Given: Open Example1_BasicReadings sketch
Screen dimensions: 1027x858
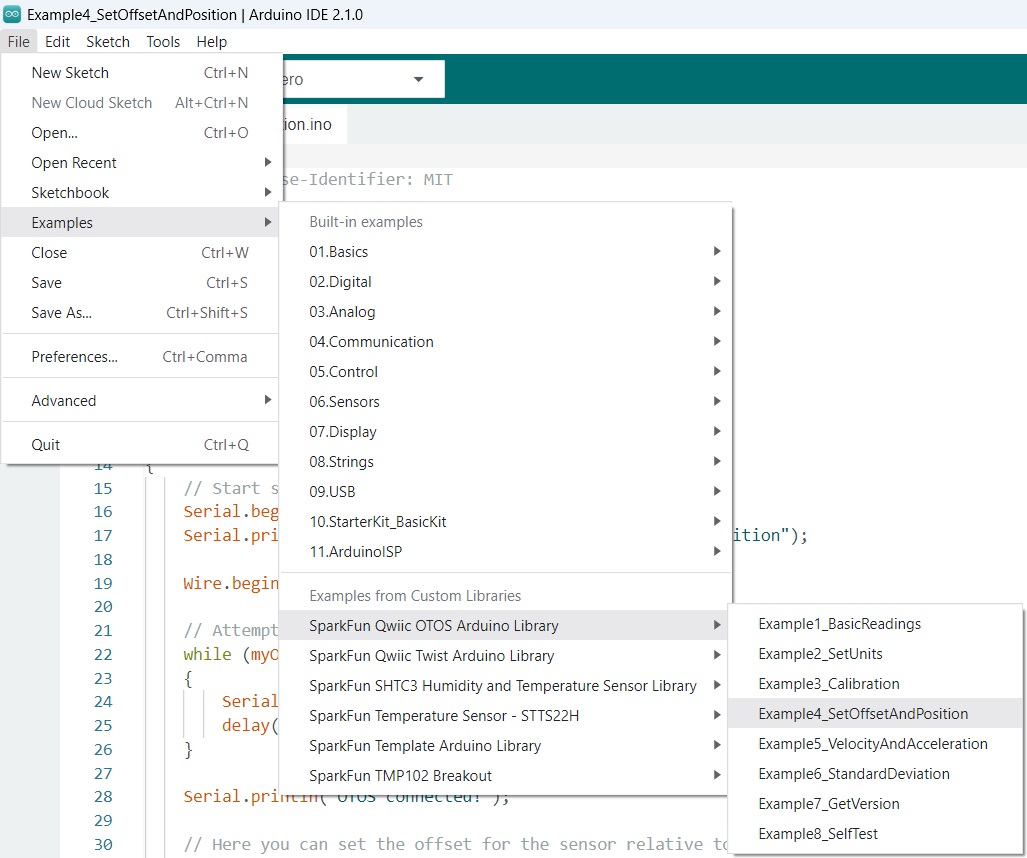Looking at the screenshot, I should (x=839, y=624).
